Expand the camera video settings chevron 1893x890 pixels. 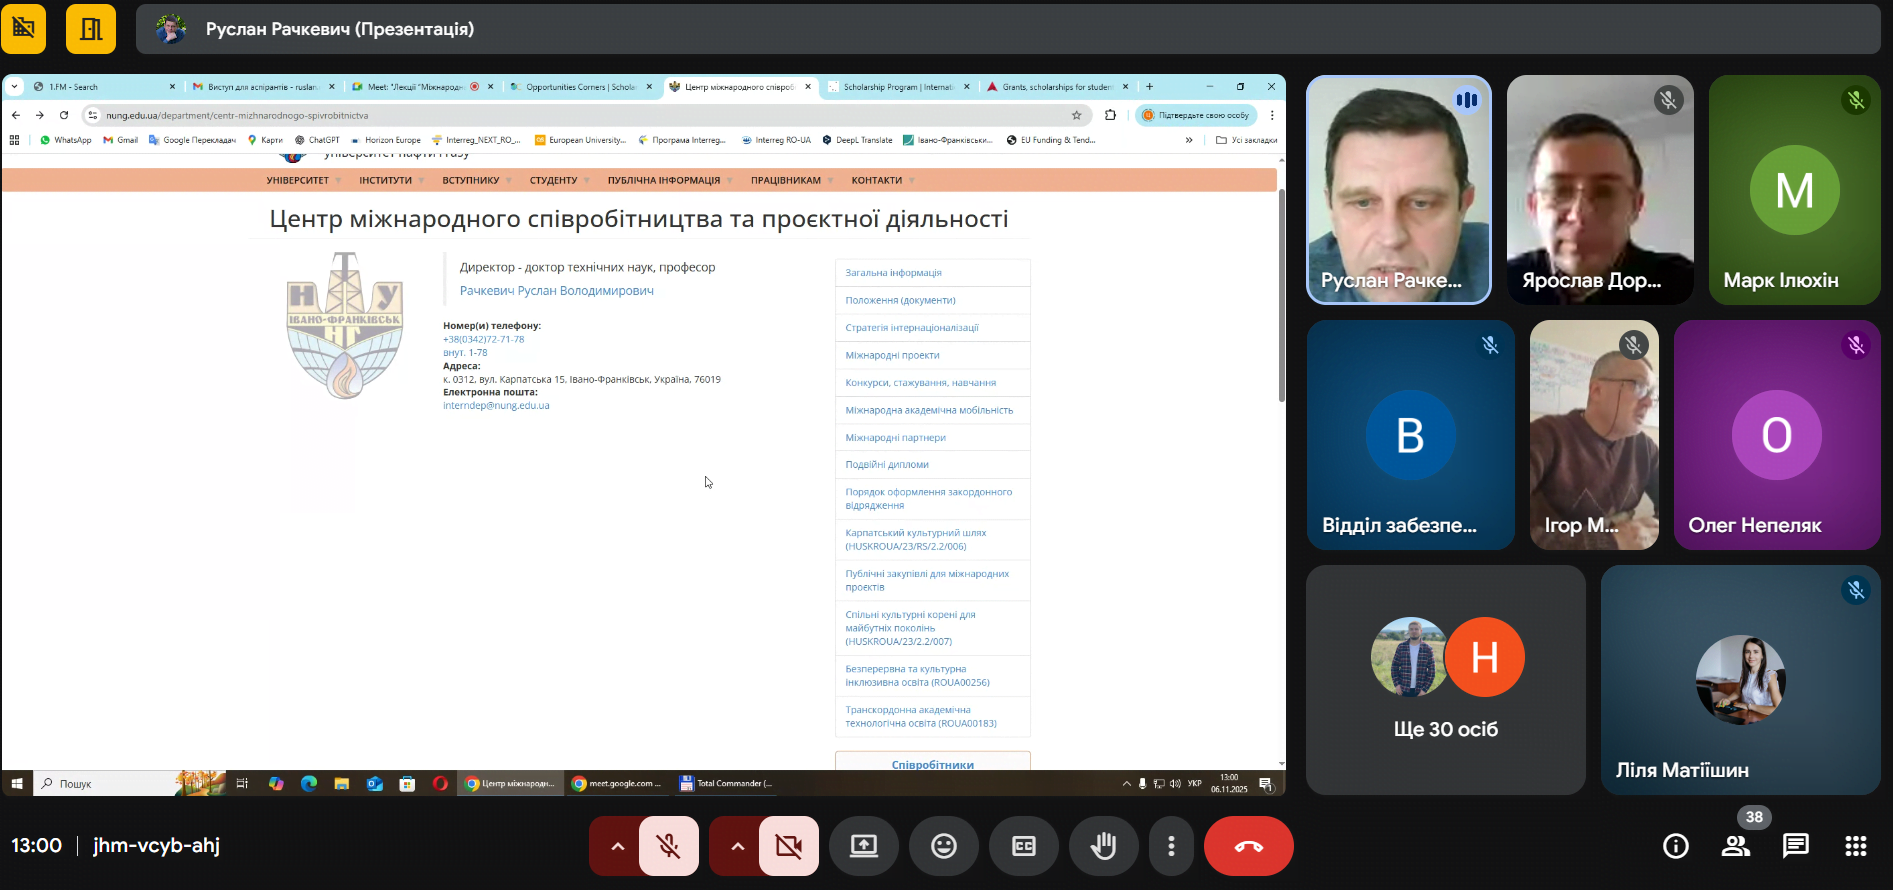(737, 846)
